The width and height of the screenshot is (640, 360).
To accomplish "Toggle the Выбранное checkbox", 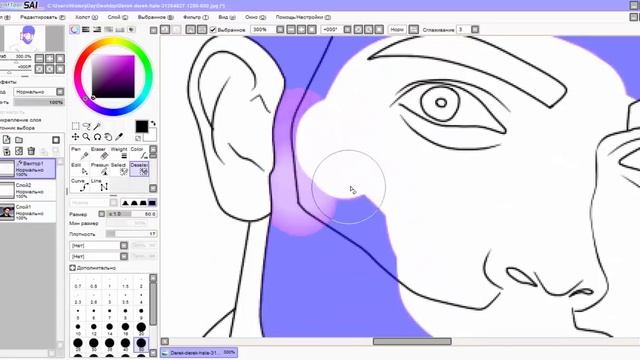I will (213, 29).
